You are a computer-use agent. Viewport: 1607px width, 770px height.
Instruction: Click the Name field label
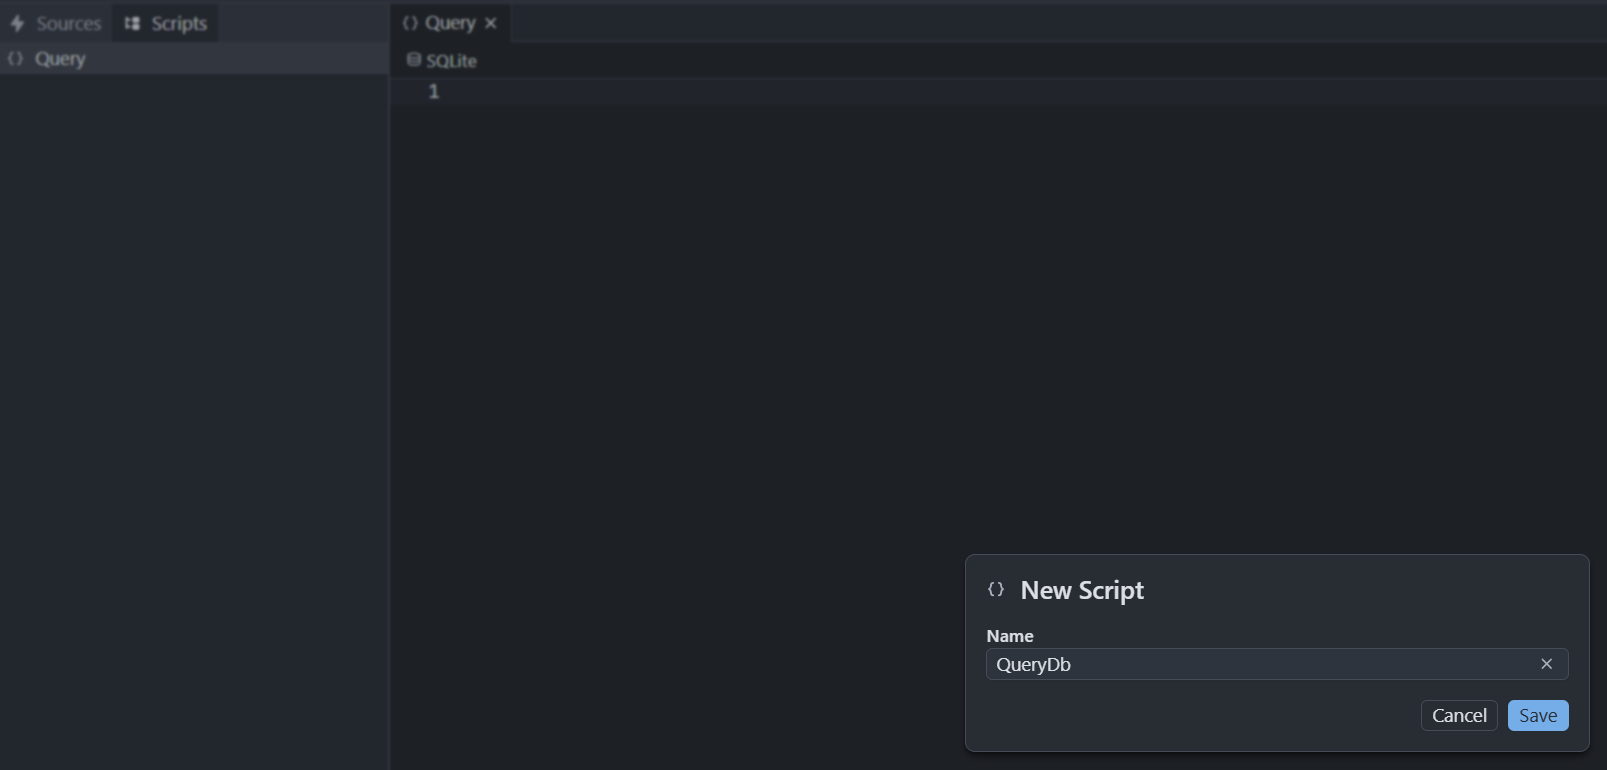tap(1010, 636)
